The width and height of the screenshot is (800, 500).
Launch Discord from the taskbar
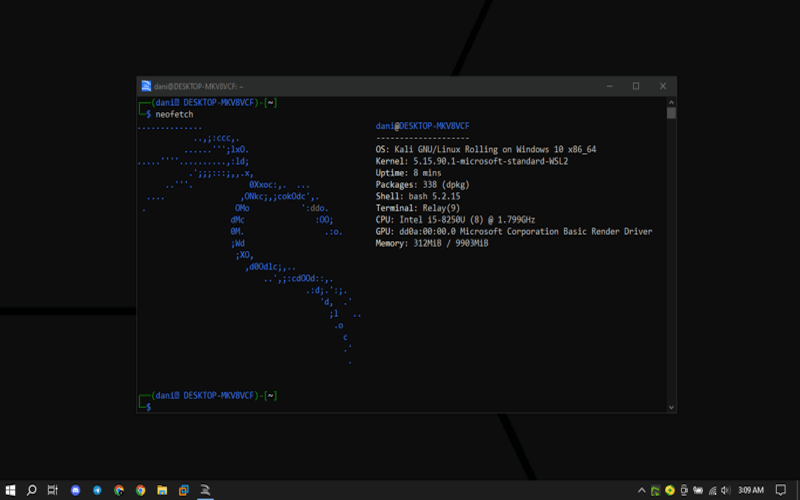pos(76,490)
